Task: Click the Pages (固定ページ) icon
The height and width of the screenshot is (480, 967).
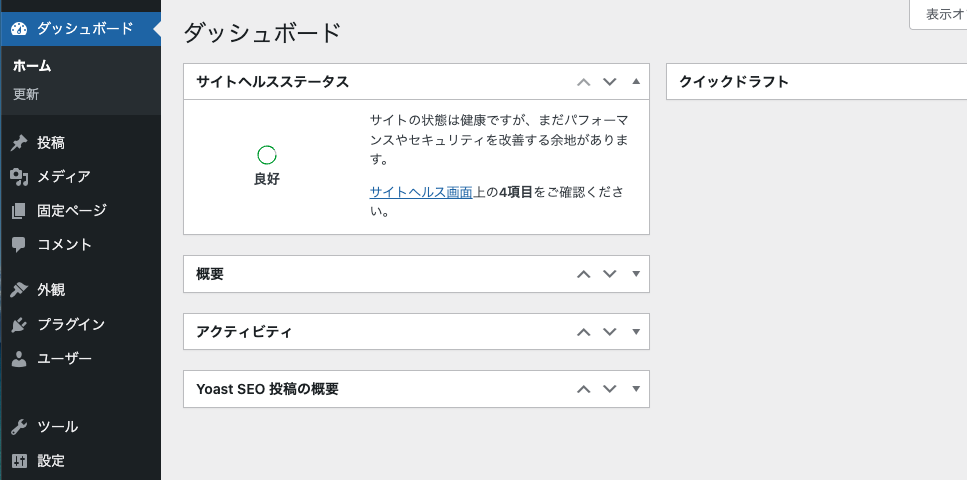Action: (x=19, y=211)
